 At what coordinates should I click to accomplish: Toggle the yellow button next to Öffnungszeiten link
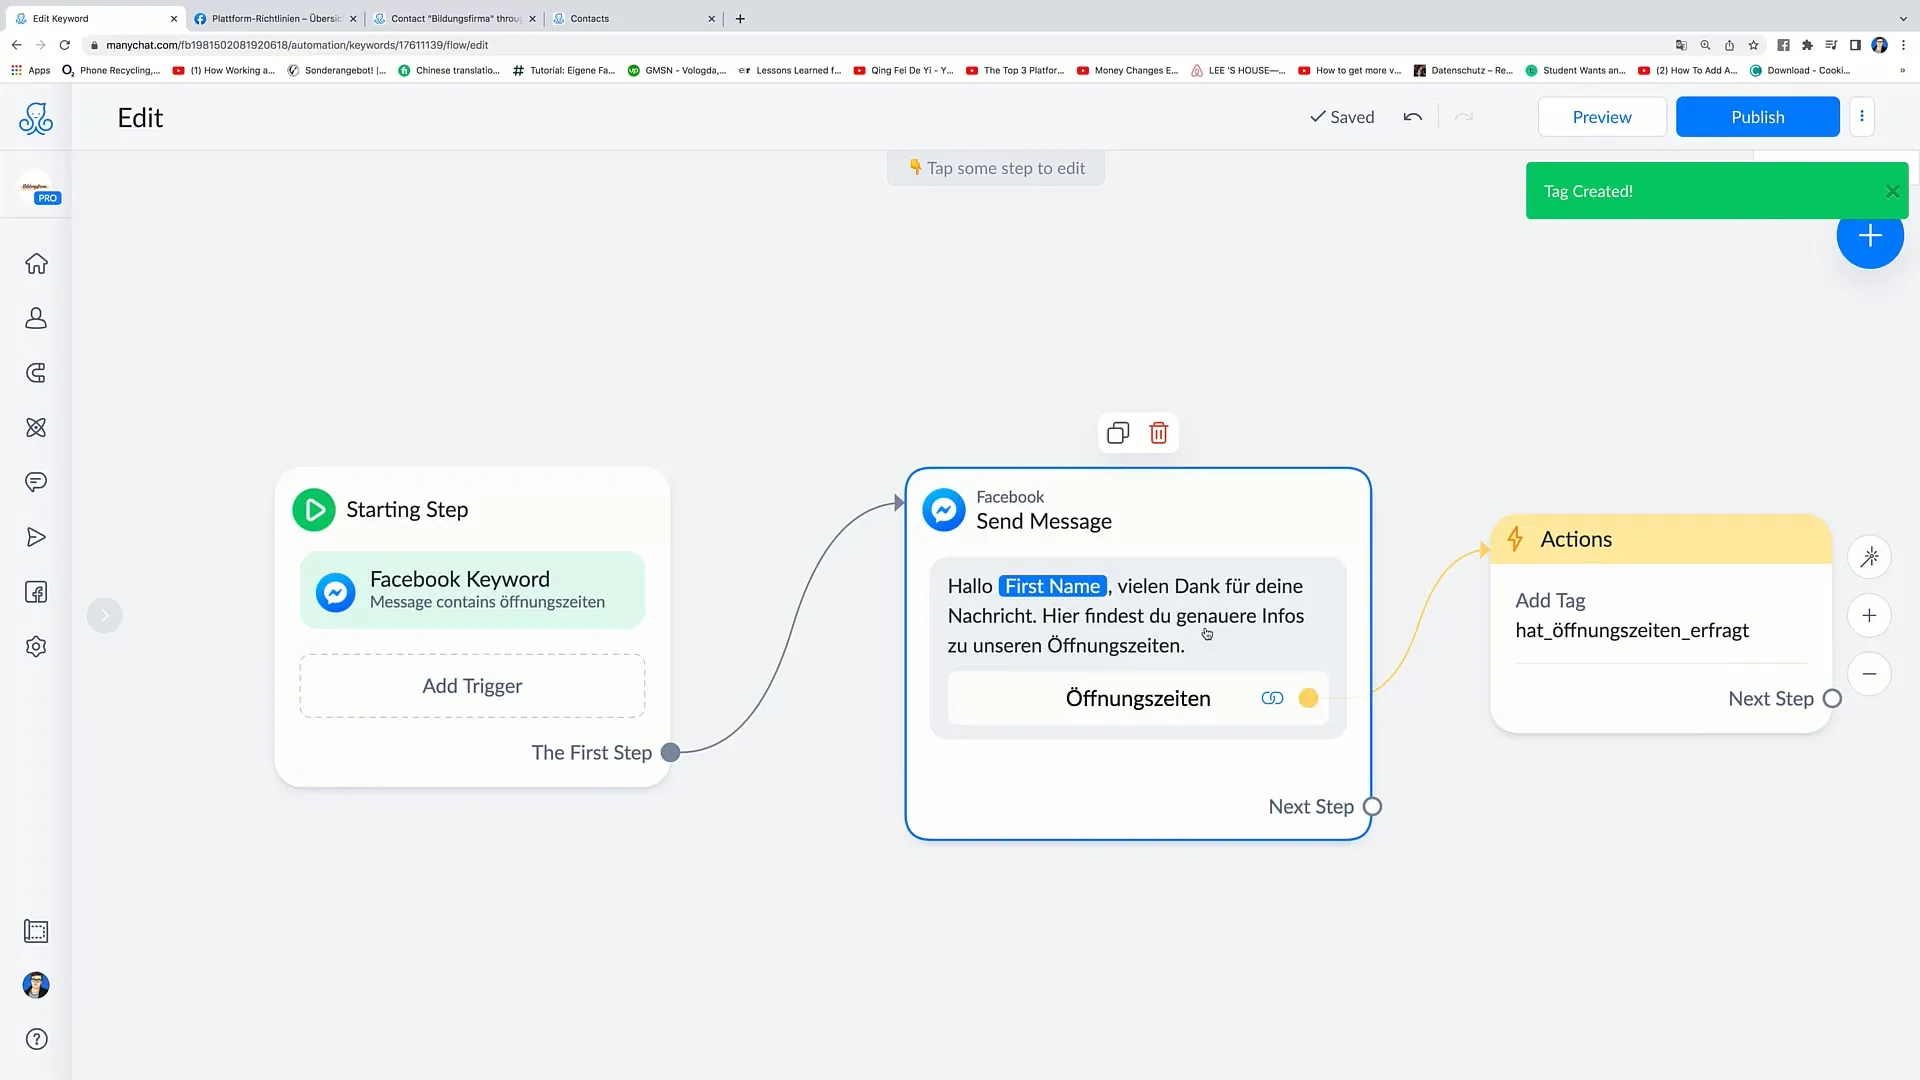pos(1308,698)
